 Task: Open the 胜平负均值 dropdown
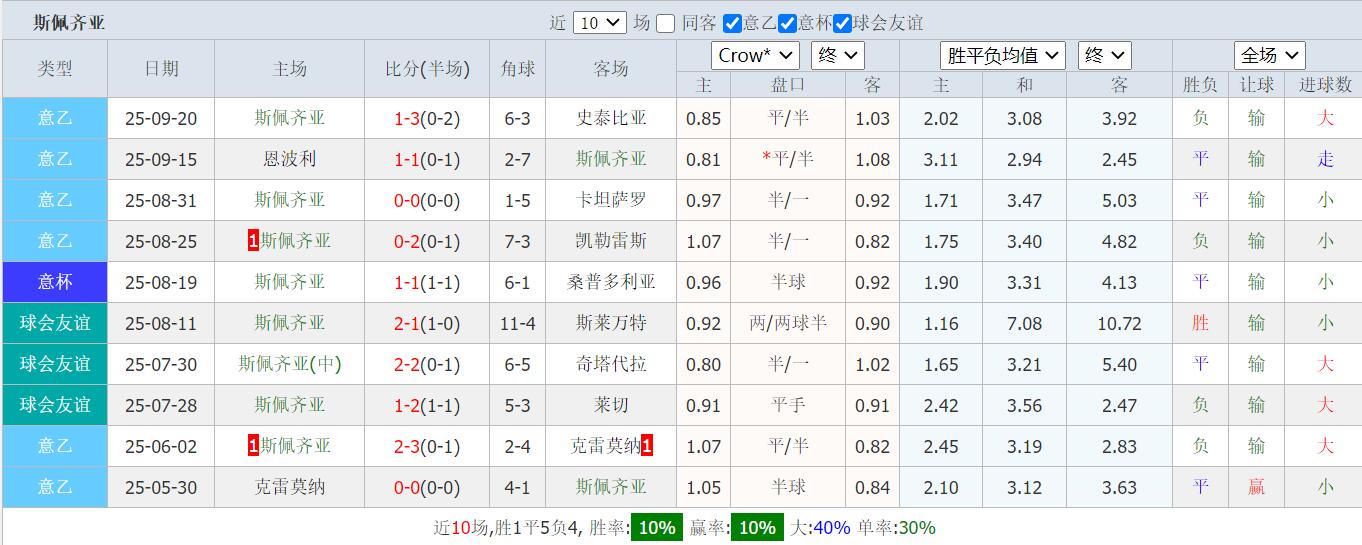tap(1002, 55)
